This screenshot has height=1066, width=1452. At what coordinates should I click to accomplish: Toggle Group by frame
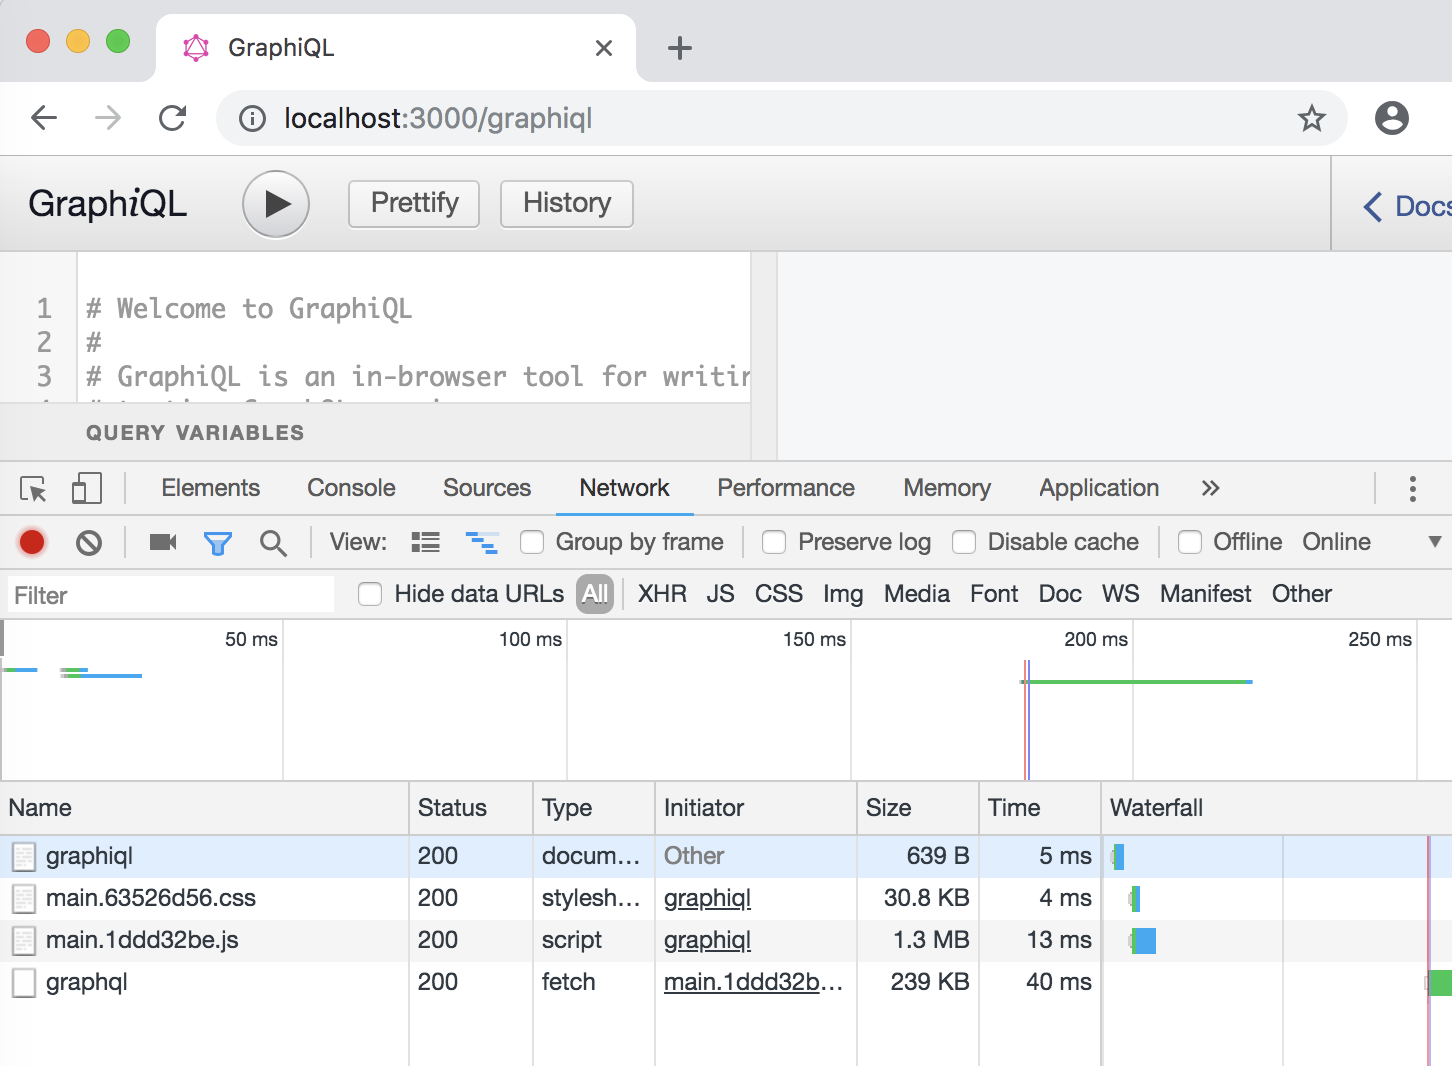point(531,541)
